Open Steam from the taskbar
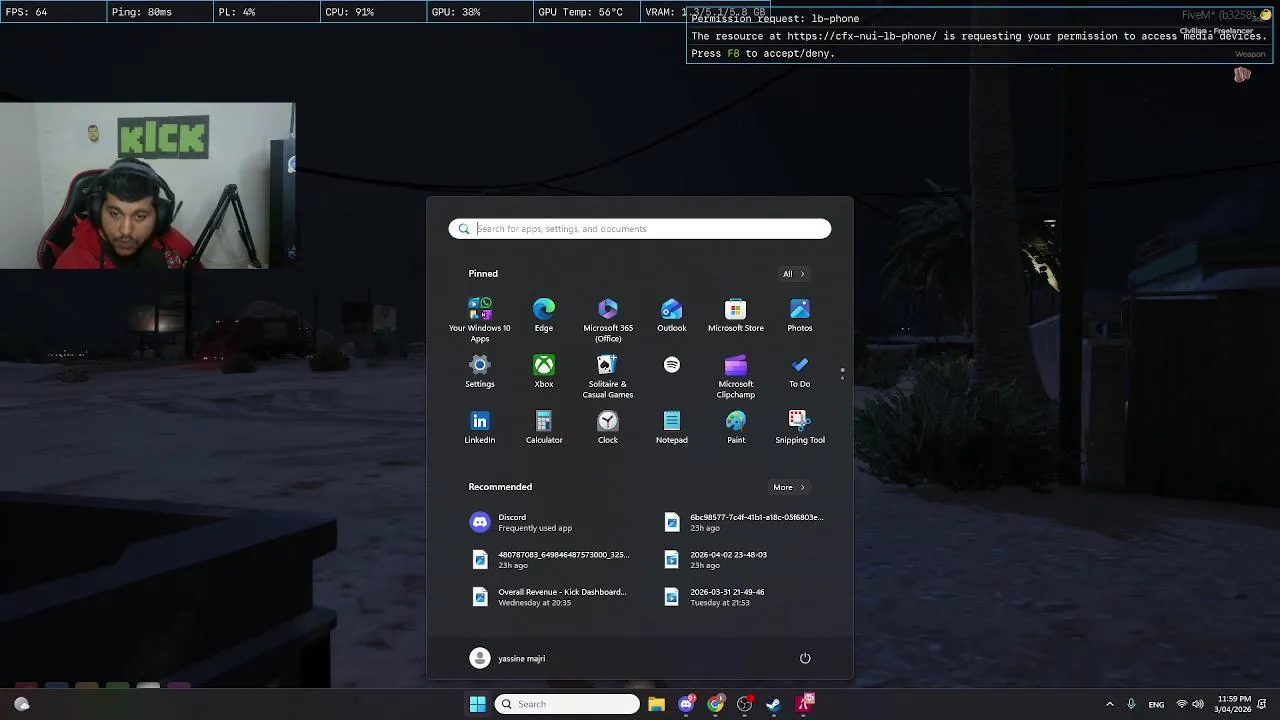Viewport: 1280px width, 720px height. point(773,704)
